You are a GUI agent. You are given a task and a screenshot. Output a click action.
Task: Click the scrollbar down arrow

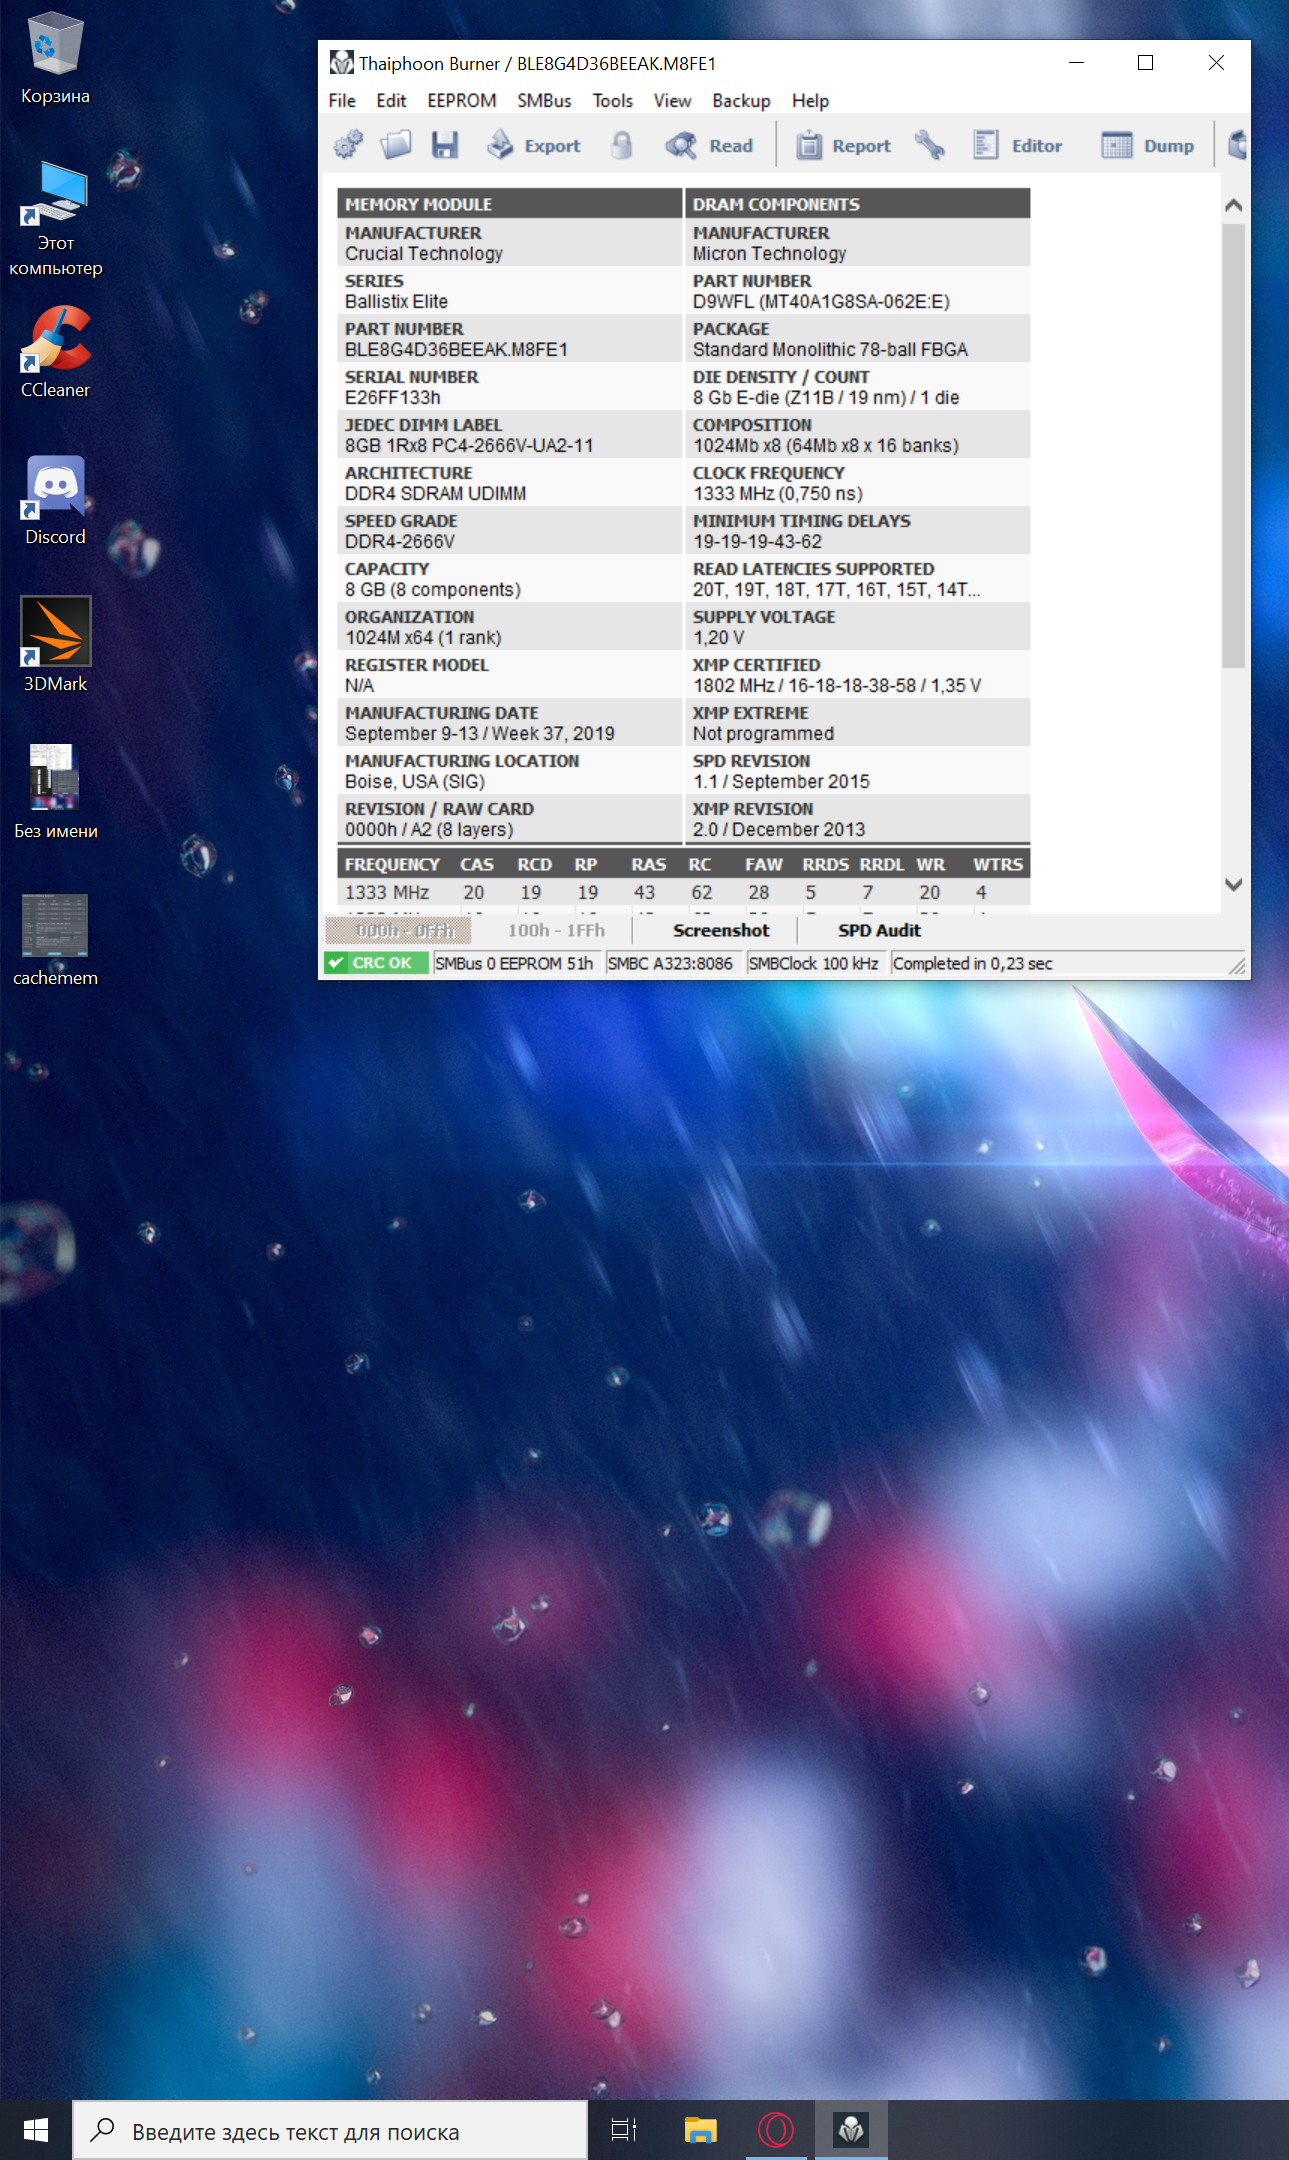[1234, 884]
